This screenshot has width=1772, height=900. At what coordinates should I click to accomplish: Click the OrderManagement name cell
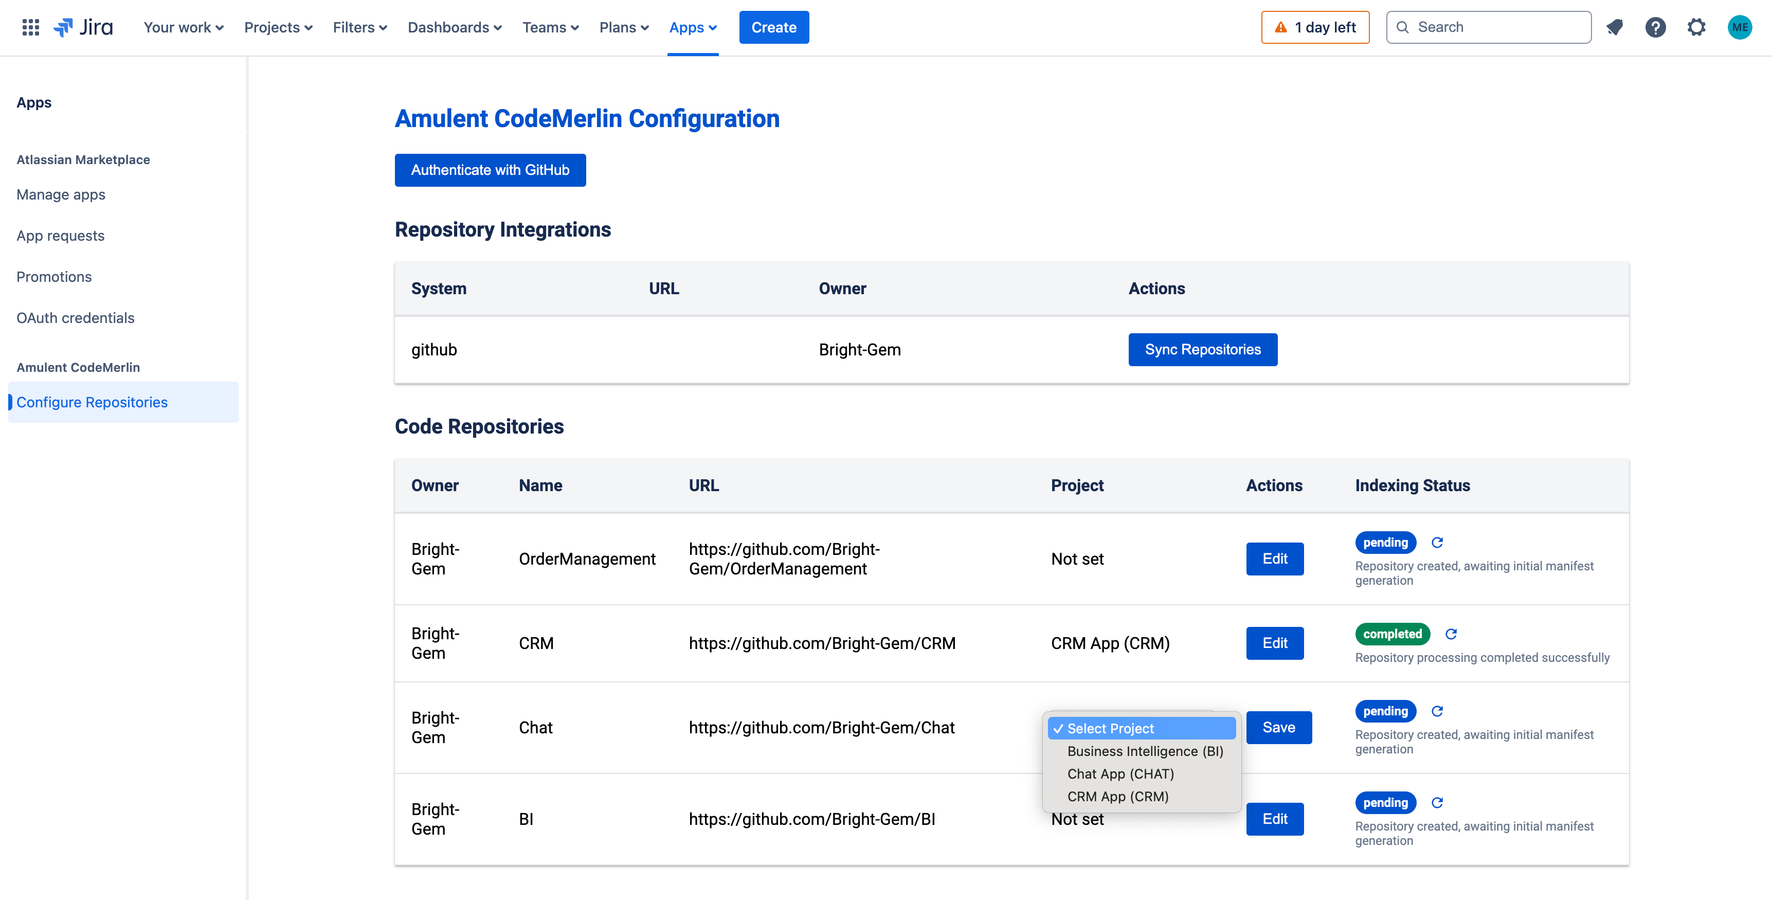click(587, 559)
